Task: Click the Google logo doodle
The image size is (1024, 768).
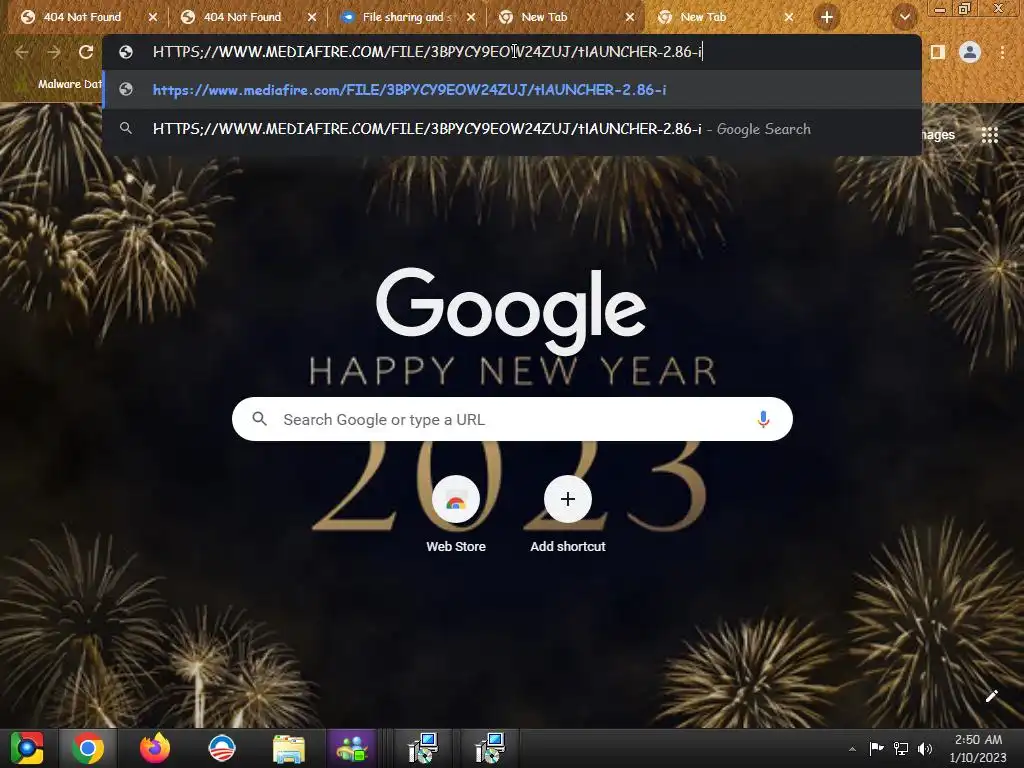Action: (511, 310)
